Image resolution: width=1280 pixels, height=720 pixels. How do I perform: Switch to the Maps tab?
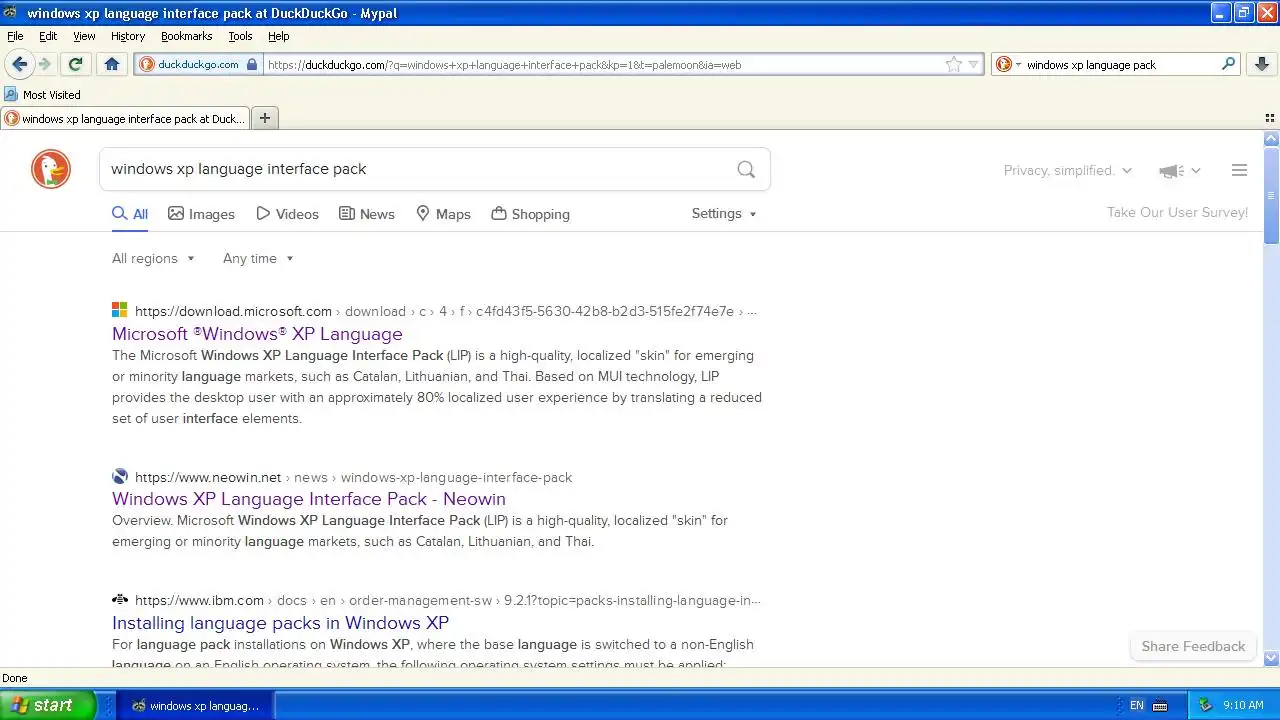443,214
